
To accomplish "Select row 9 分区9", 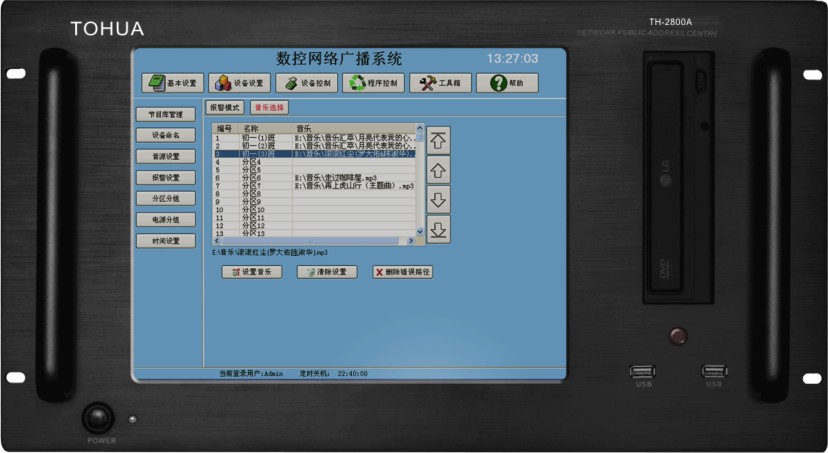I will coord(314,202).
